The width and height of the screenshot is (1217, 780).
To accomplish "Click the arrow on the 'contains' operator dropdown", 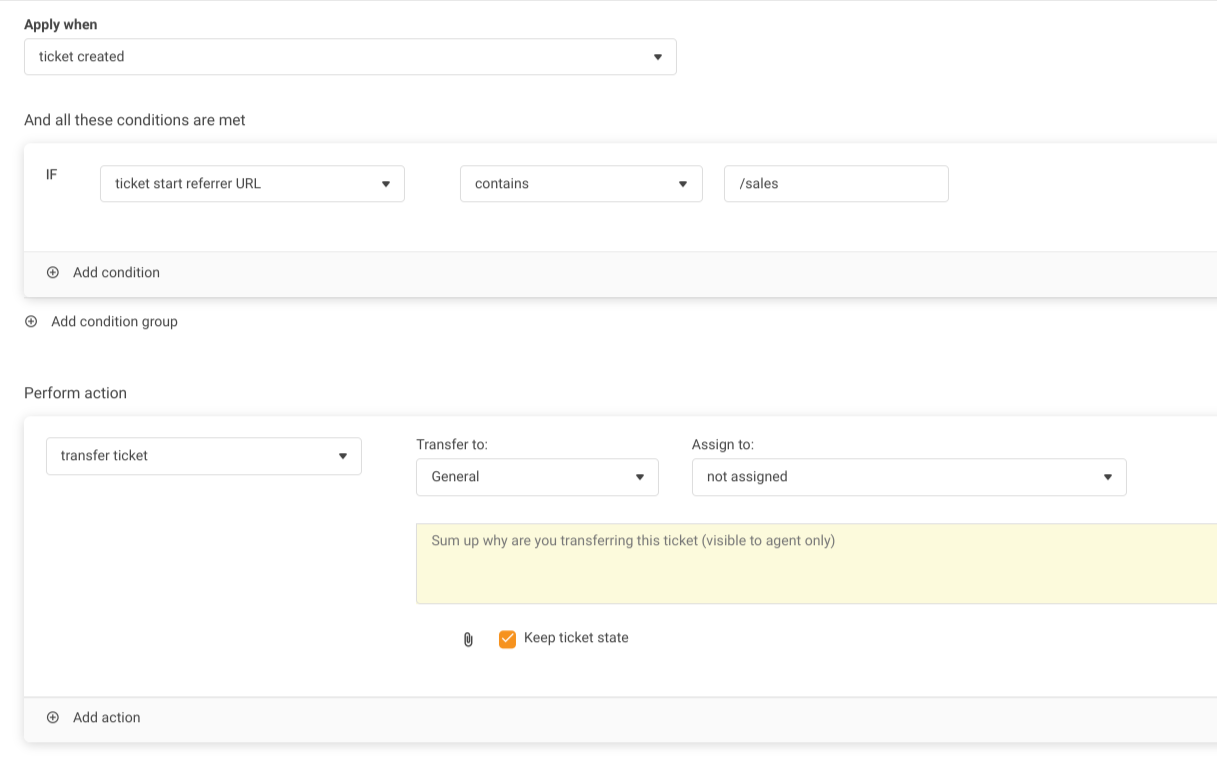I will coord(683,184).
